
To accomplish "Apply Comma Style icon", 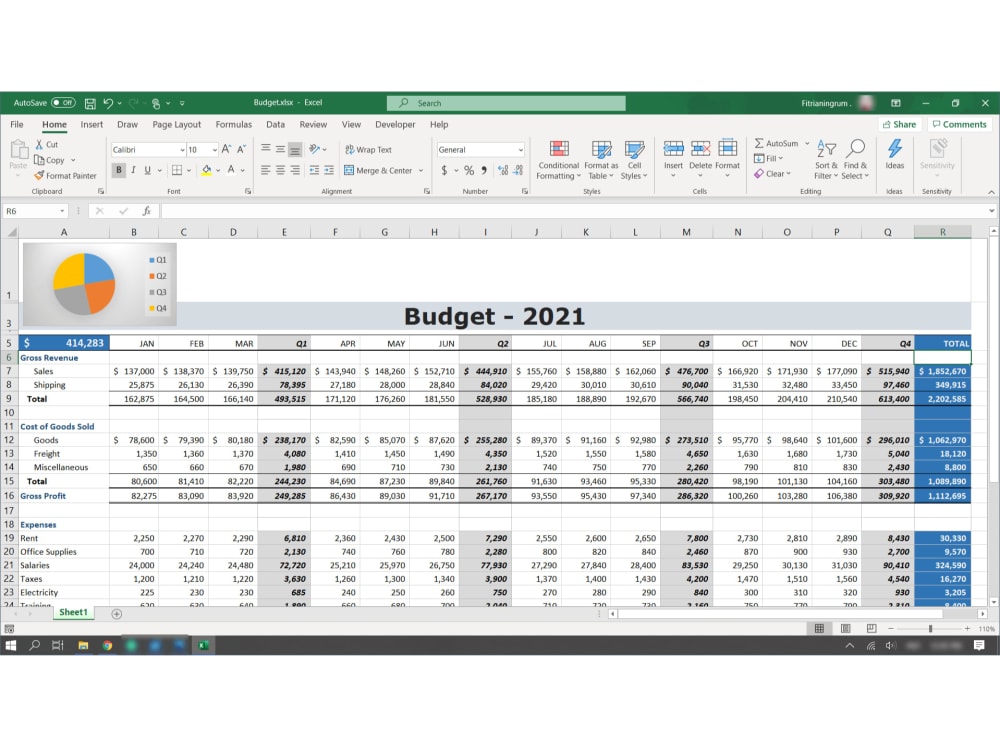I will [x=484, y=170].
